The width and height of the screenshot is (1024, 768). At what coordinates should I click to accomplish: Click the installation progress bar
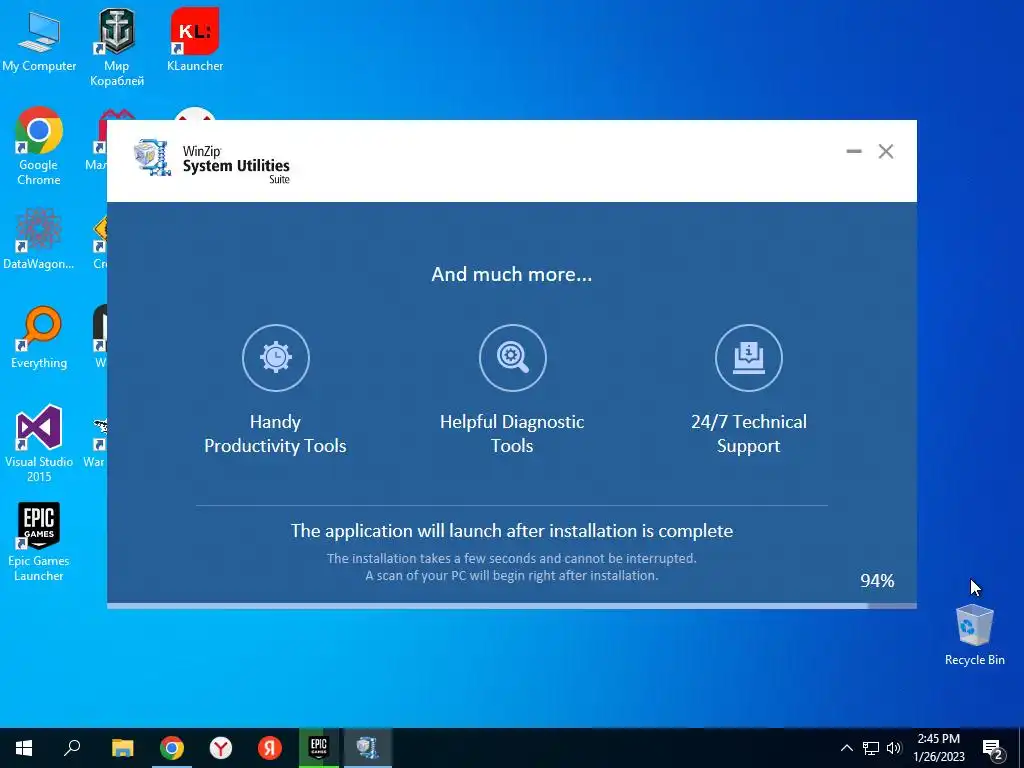click(512, 606)
